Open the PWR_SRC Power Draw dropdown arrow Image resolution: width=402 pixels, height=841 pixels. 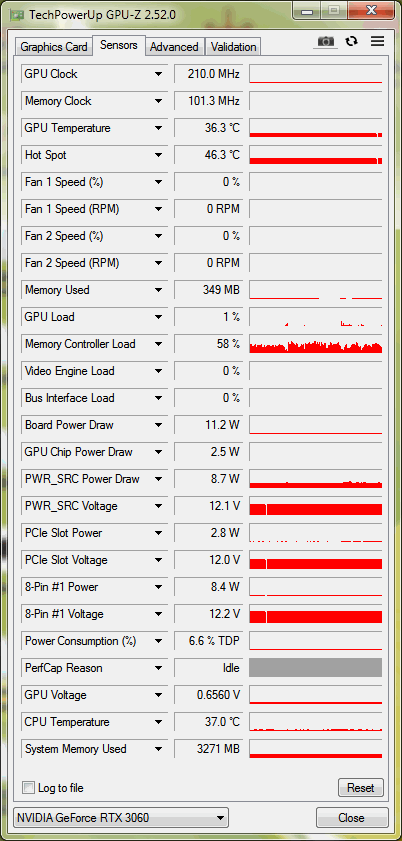158,479
